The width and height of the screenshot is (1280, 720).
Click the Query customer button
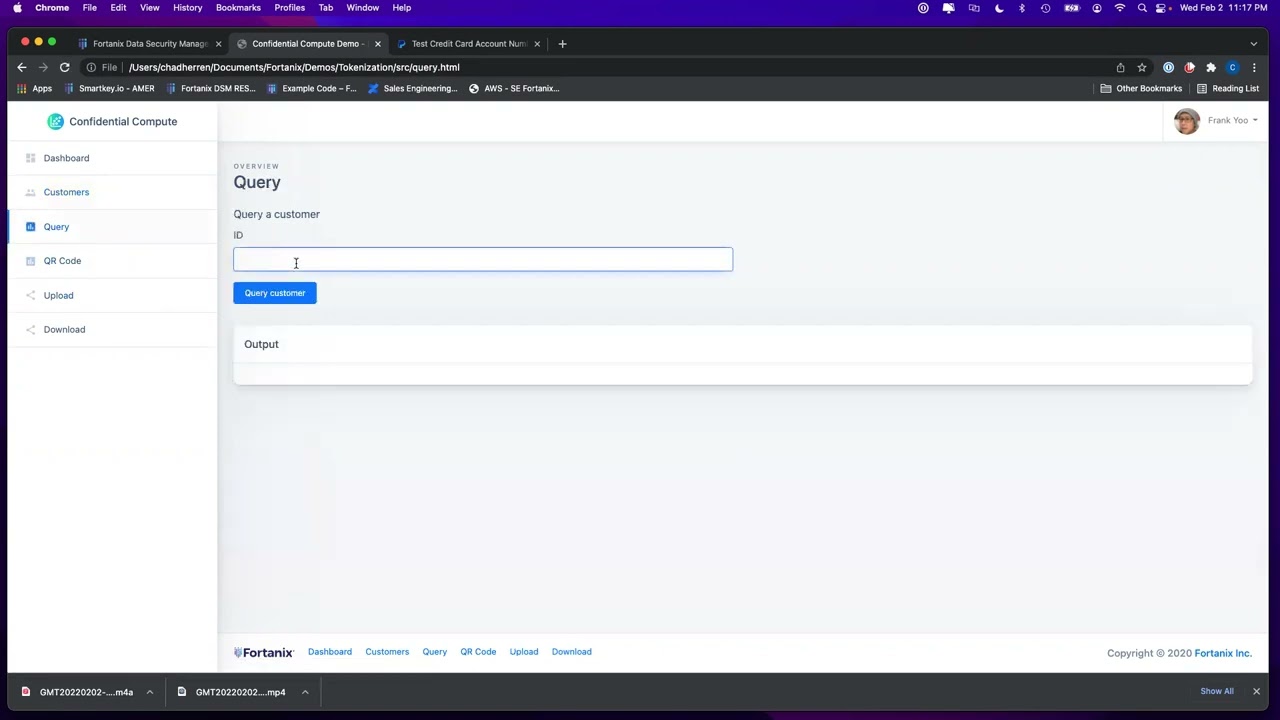[x=275, y=293]
